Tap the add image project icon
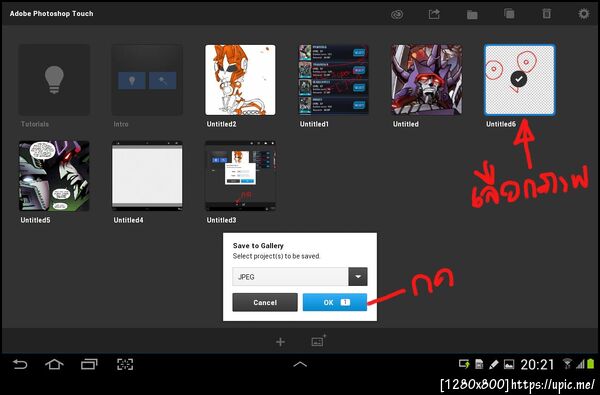Screen dimensions: 600x395 coord(318,341)
